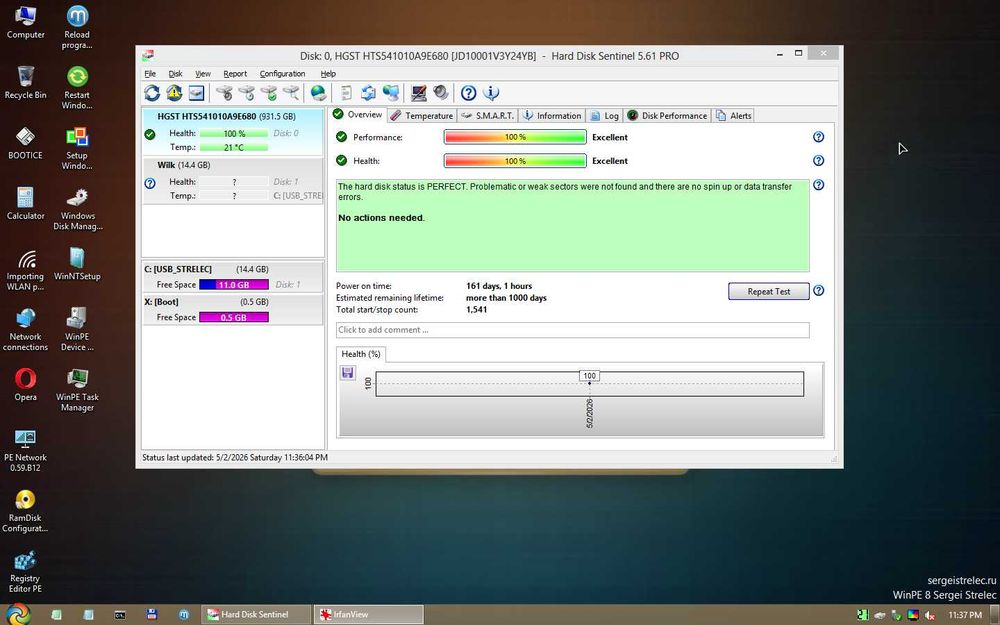Click the hard drive picture toolbar icon
Image resolution: width=1000 pixels, height=625 pixels.
click(196, 93)
